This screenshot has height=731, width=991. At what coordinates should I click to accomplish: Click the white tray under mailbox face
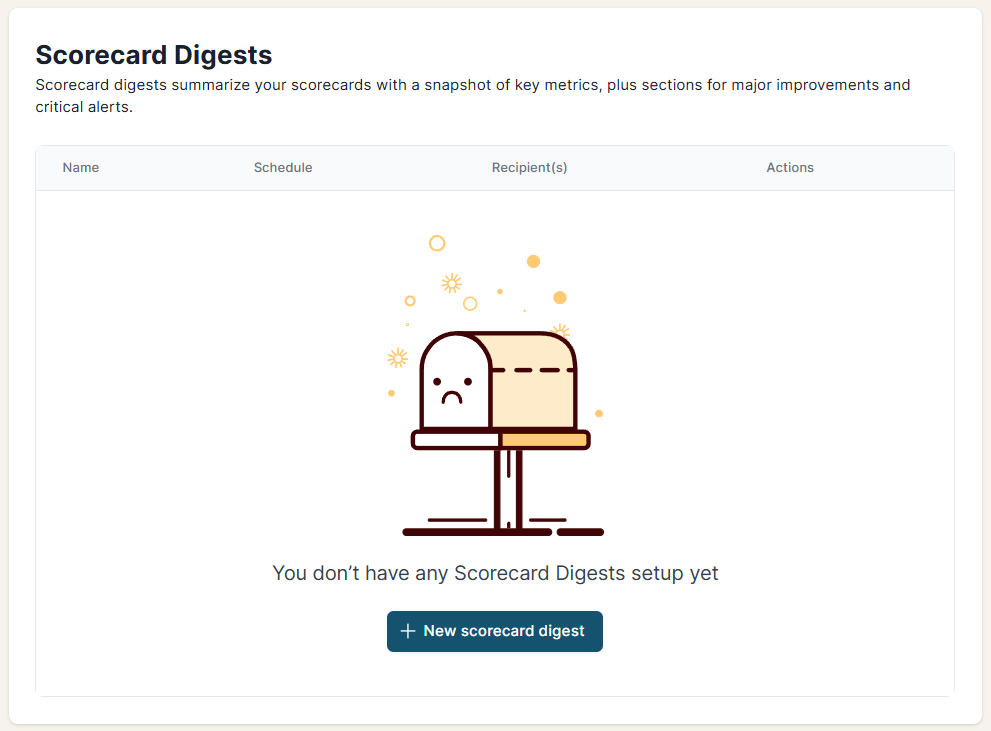coord(456,440)
